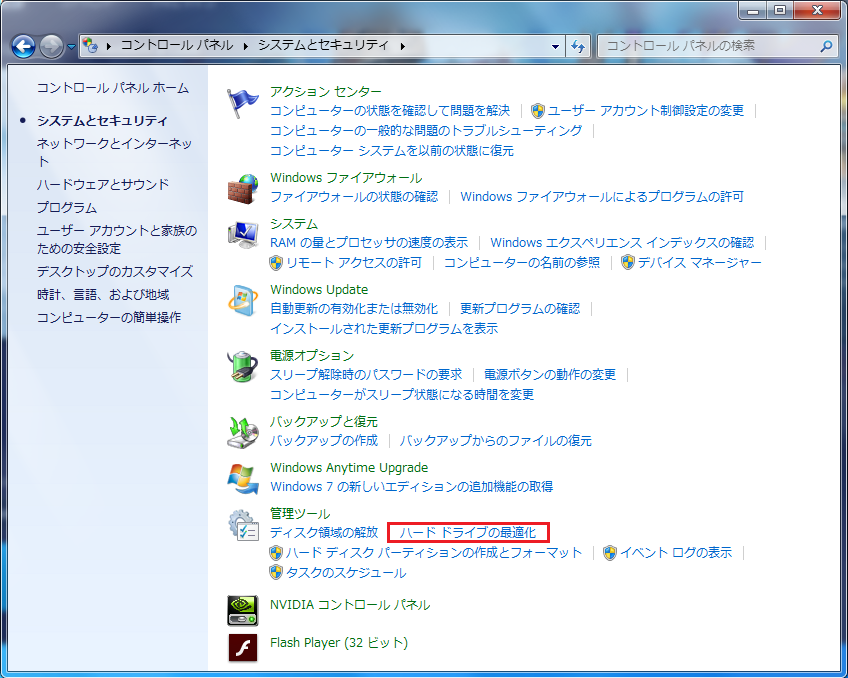
Task: Expand the arrow after システムとセキュリティ breadcrumb
Action: click(403, 46)
